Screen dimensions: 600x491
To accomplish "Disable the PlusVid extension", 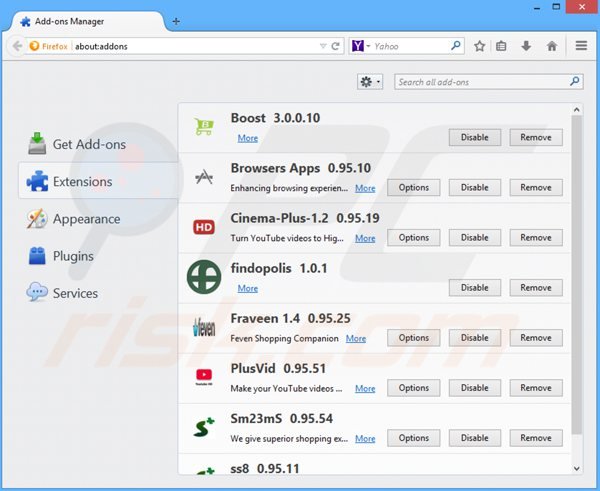I will point(474,388).
